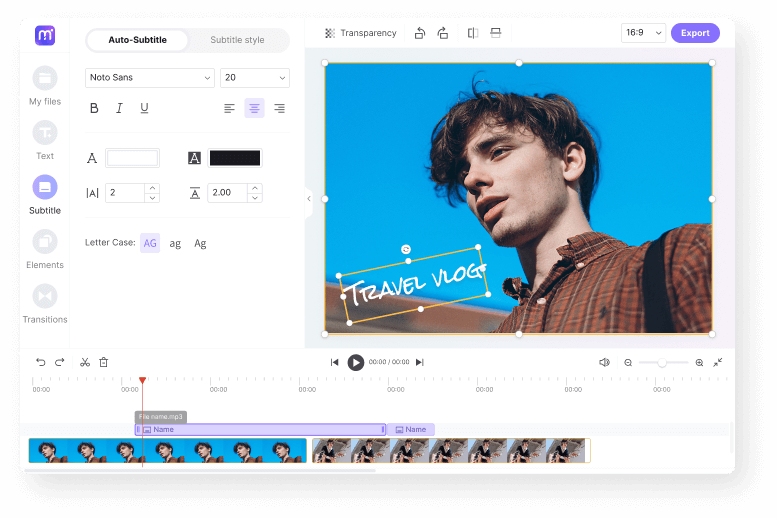Select the long purple Name subtitle clip

[260, 430]
